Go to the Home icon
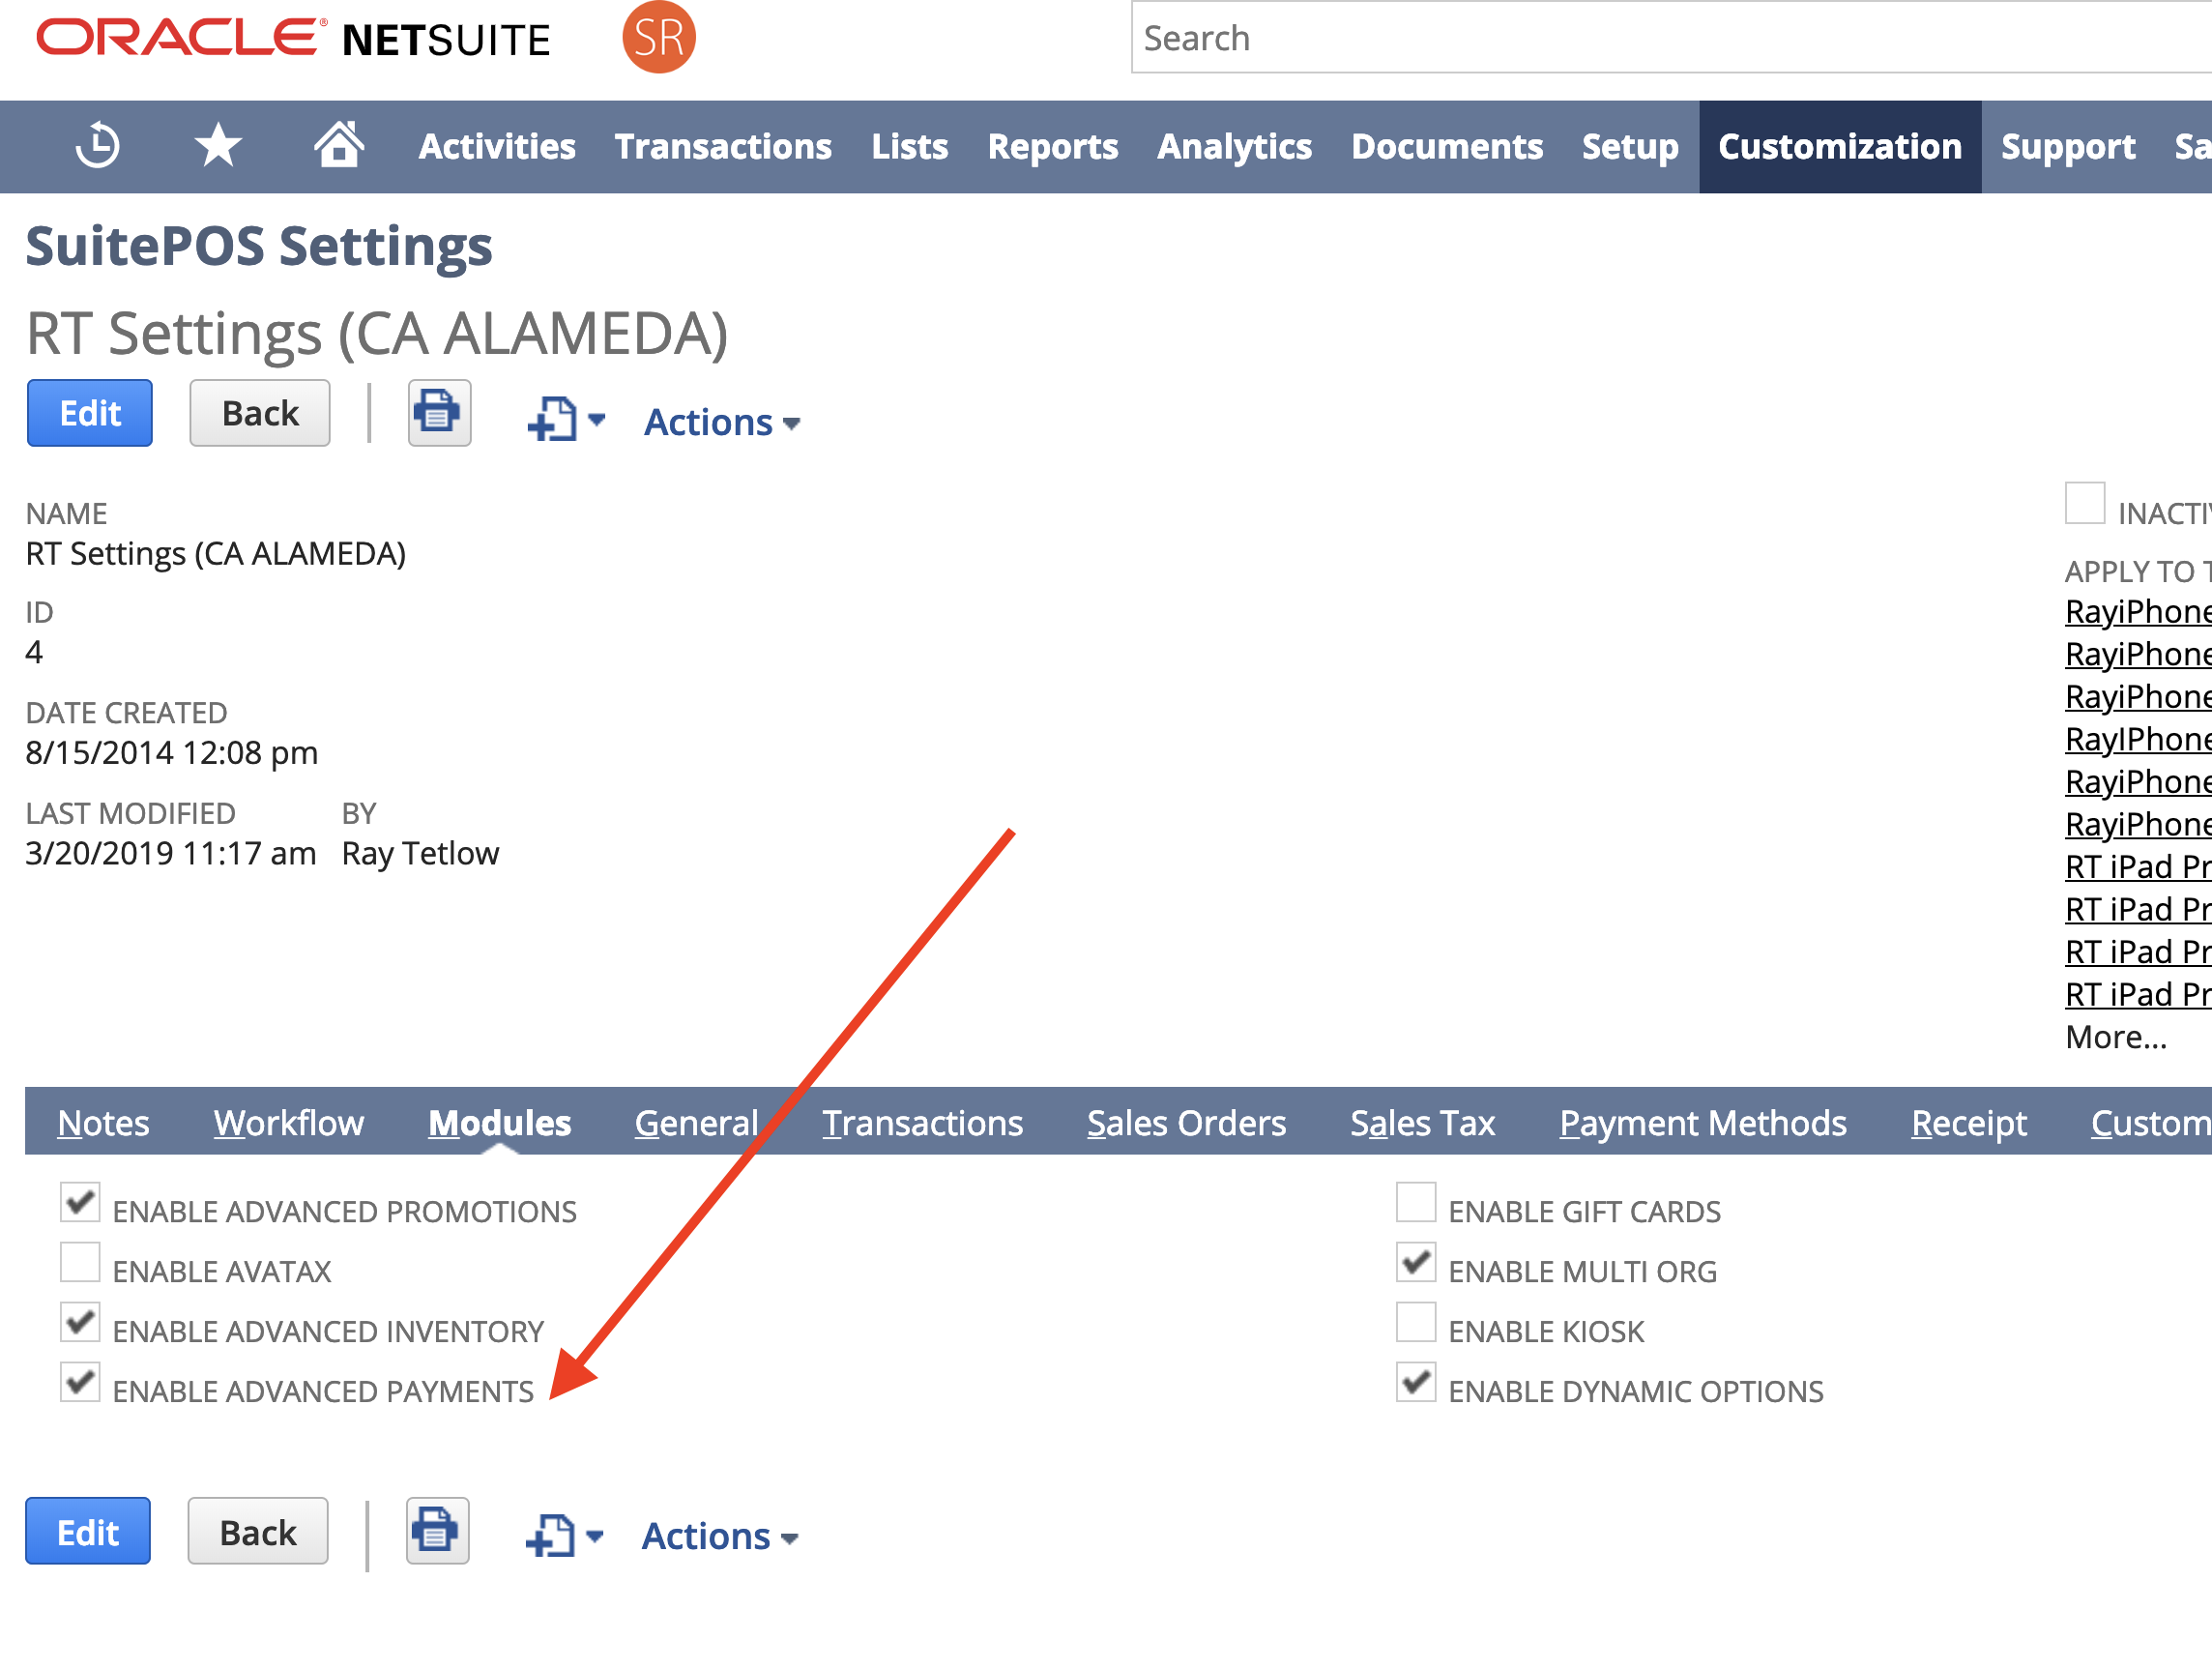Screen dimensions: 2212x1669 click(x=339, y=145)
